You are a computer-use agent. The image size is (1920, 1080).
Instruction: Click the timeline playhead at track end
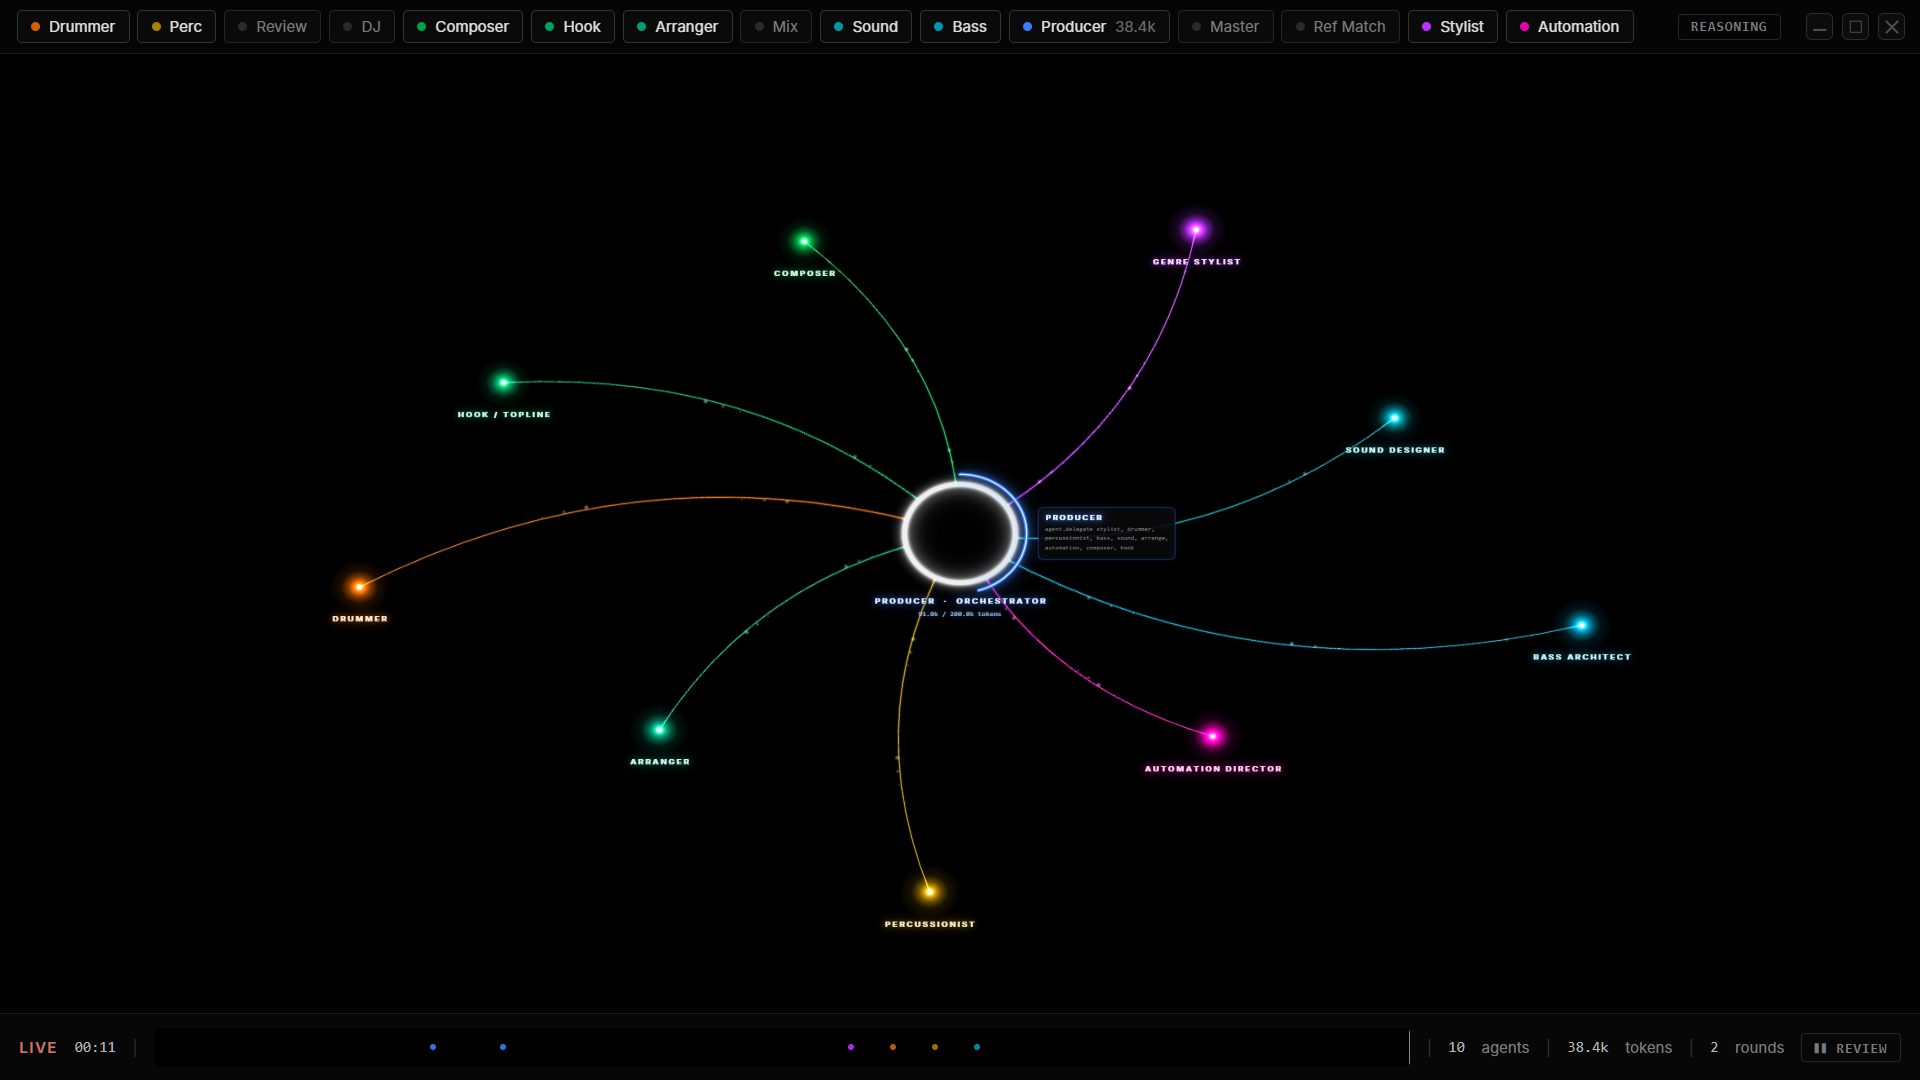pos(1409,1047)
